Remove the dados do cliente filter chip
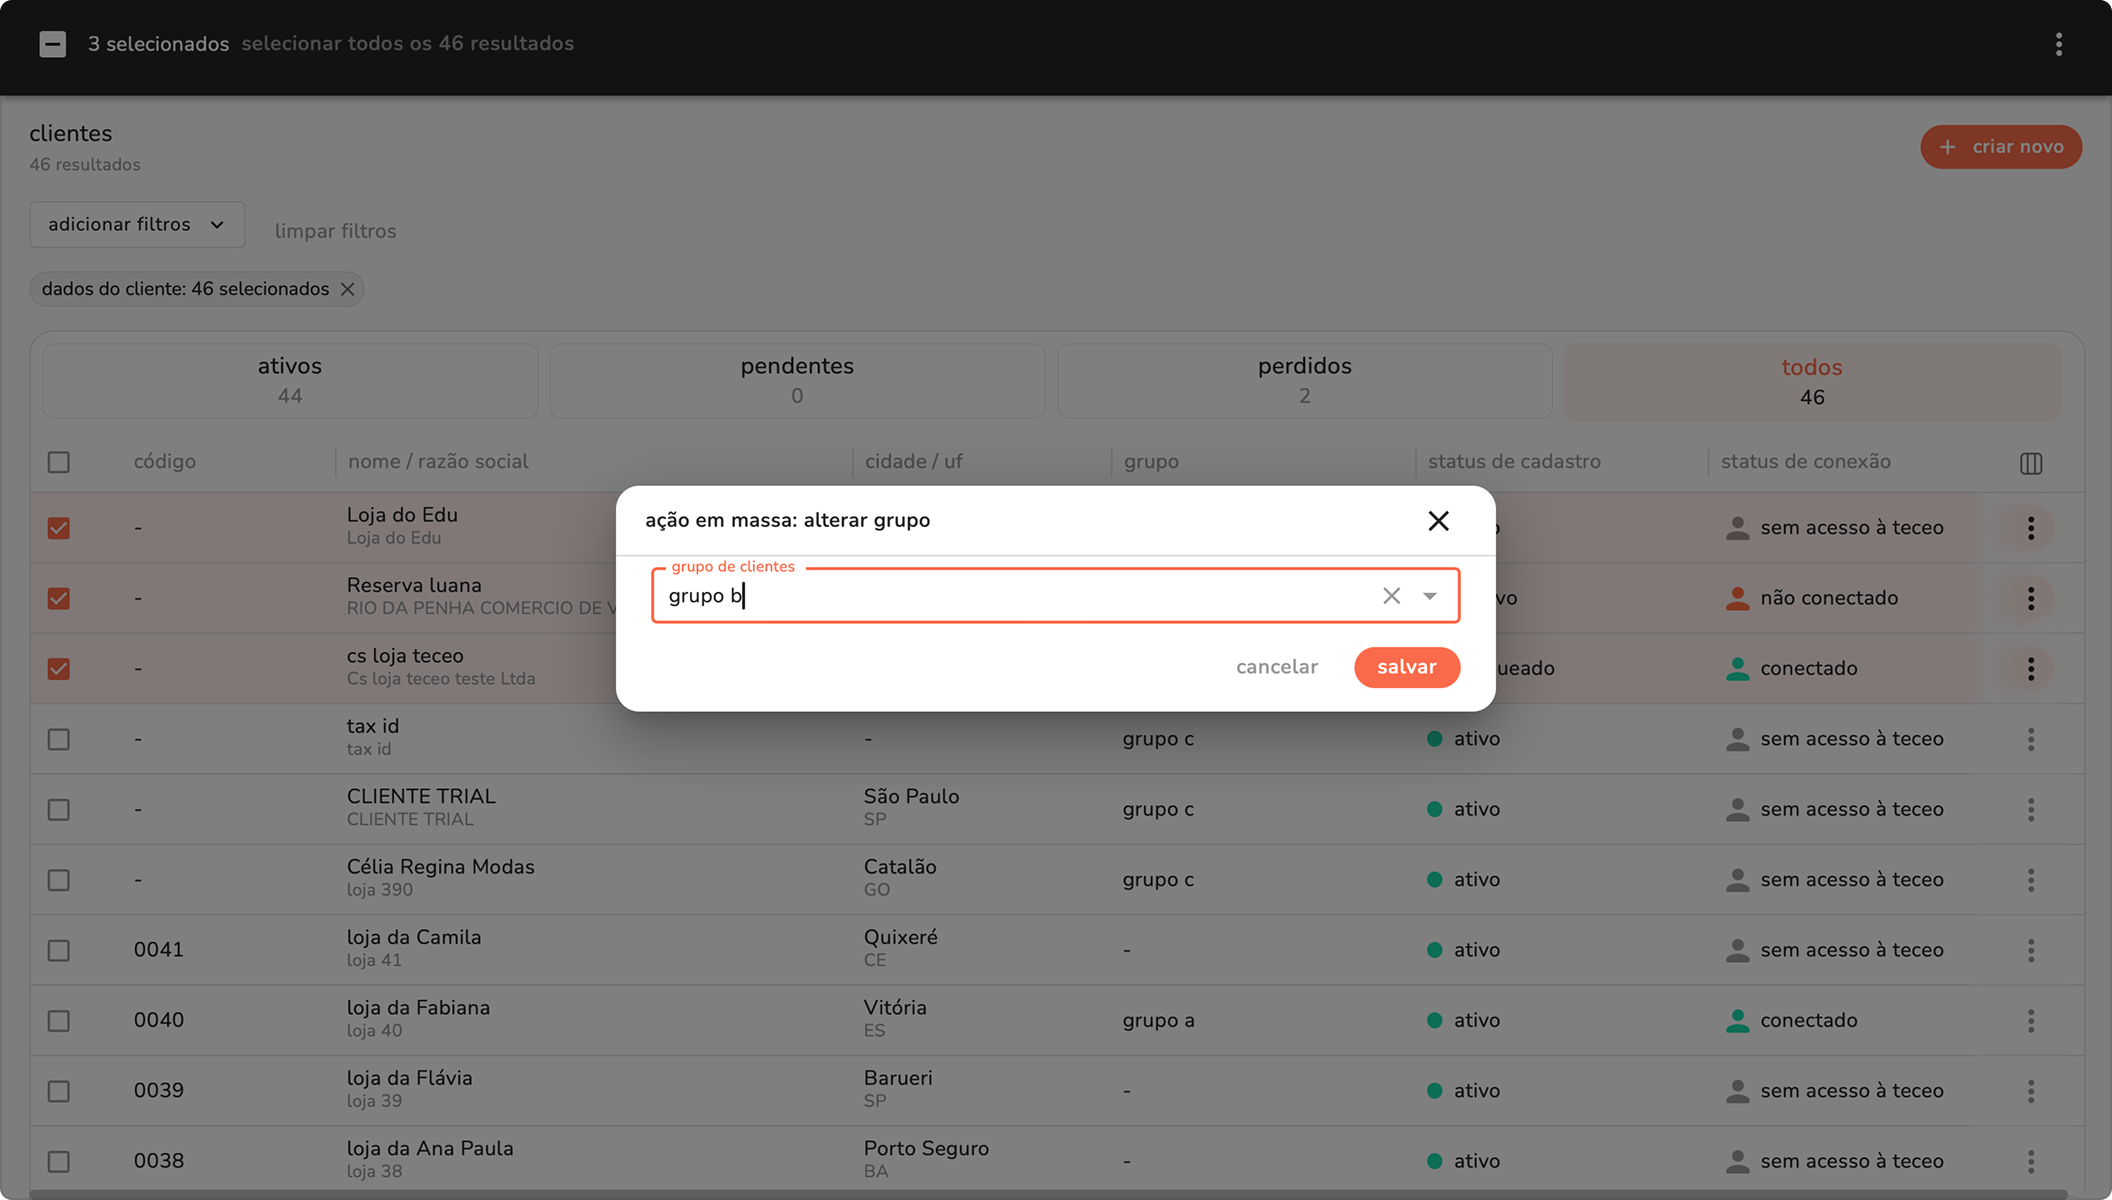The image size is (2112, 1200). (x=347, y=289)
